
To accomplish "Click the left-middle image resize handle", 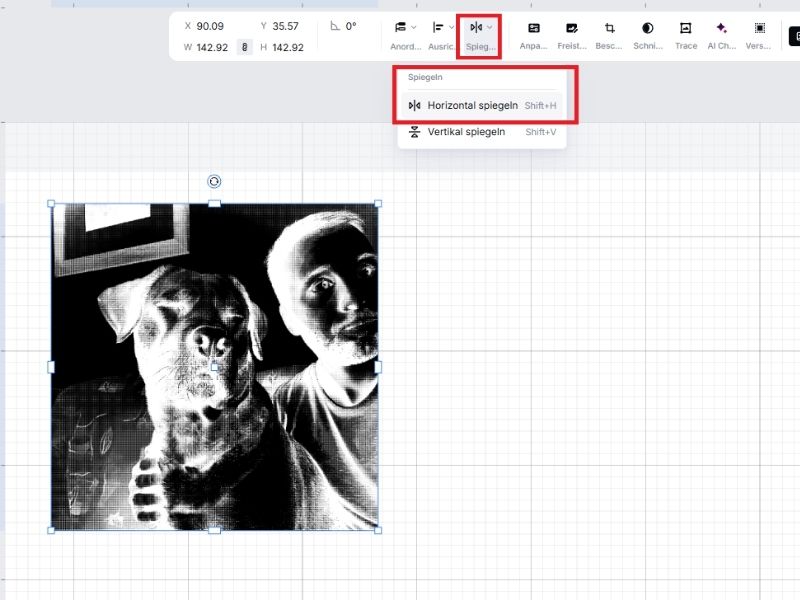I will pos(51,367).
